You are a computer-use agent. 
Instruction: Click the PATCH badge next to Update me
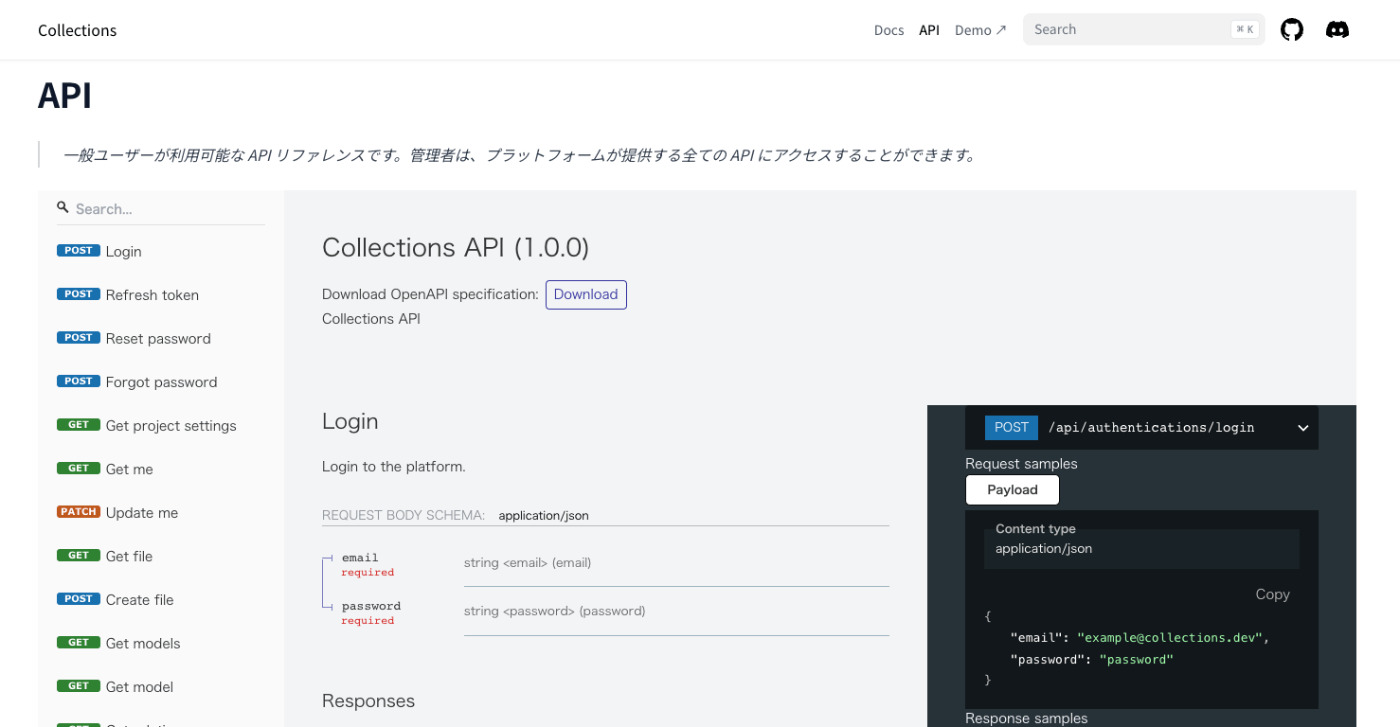[x=78, y=512]
